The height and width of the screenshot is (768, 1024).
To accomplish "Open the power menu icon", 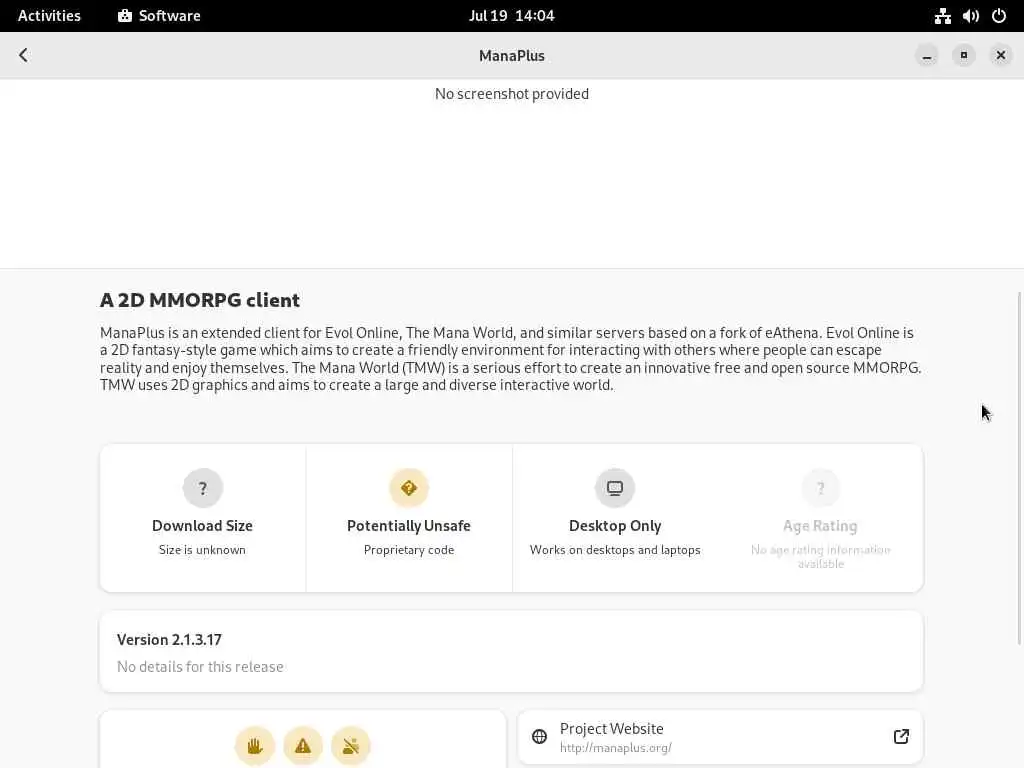I will (x=999, y=16).
